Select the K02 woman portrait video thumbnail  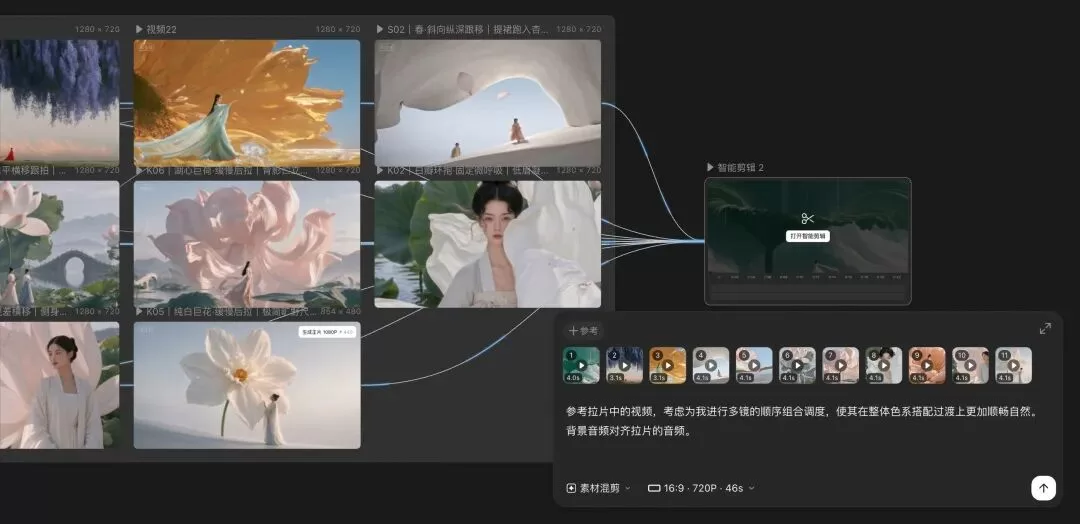(x=488, y=244)
